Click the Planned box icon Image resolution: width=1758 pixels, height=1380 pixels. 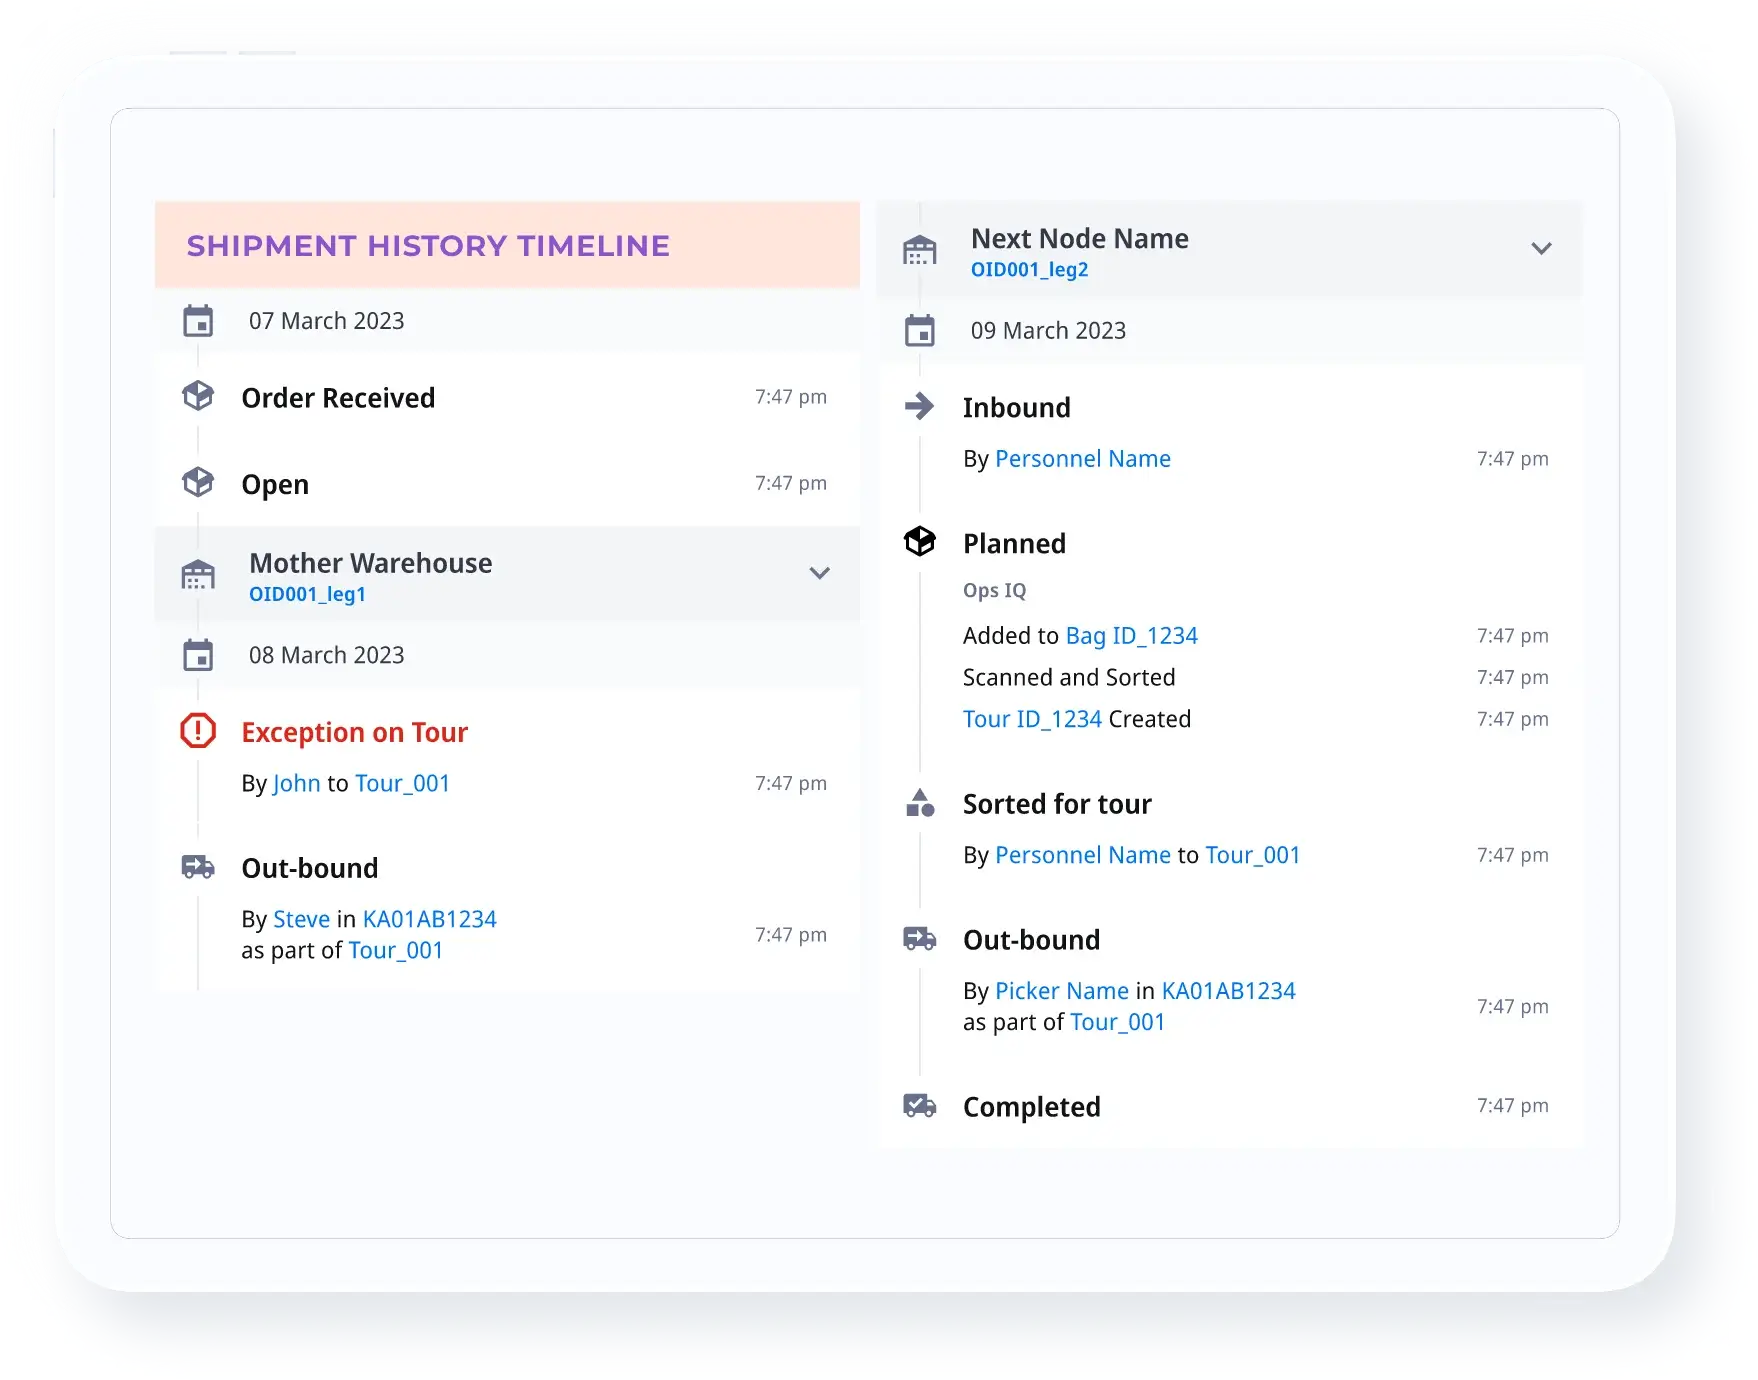coord(919,542)
